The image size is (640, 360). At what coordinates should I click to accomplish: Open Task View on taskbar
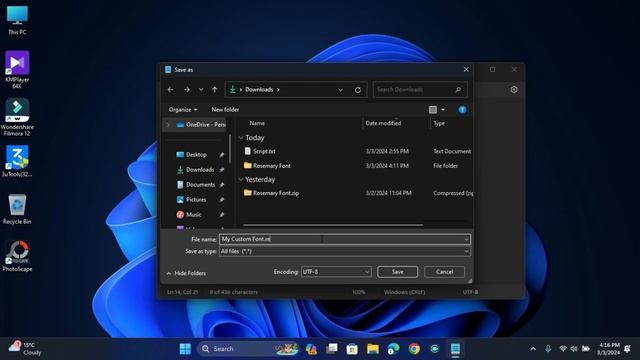coord(331,349)
